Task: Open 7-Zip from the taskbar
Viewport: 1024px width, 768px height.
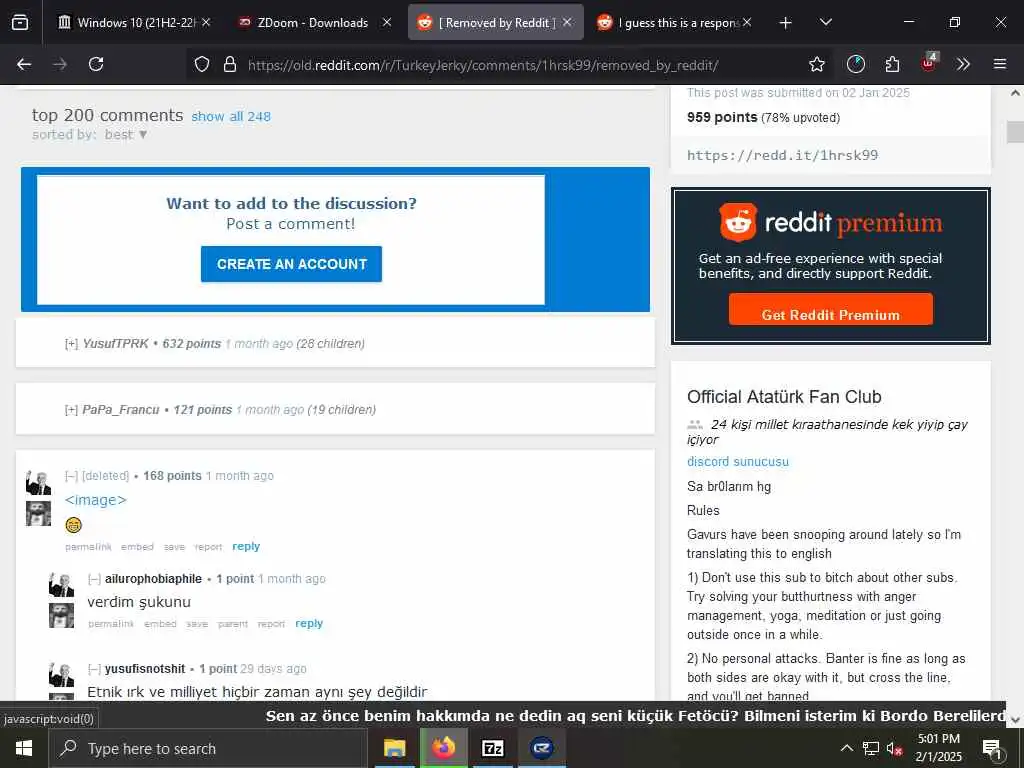Action: (492, 748)
